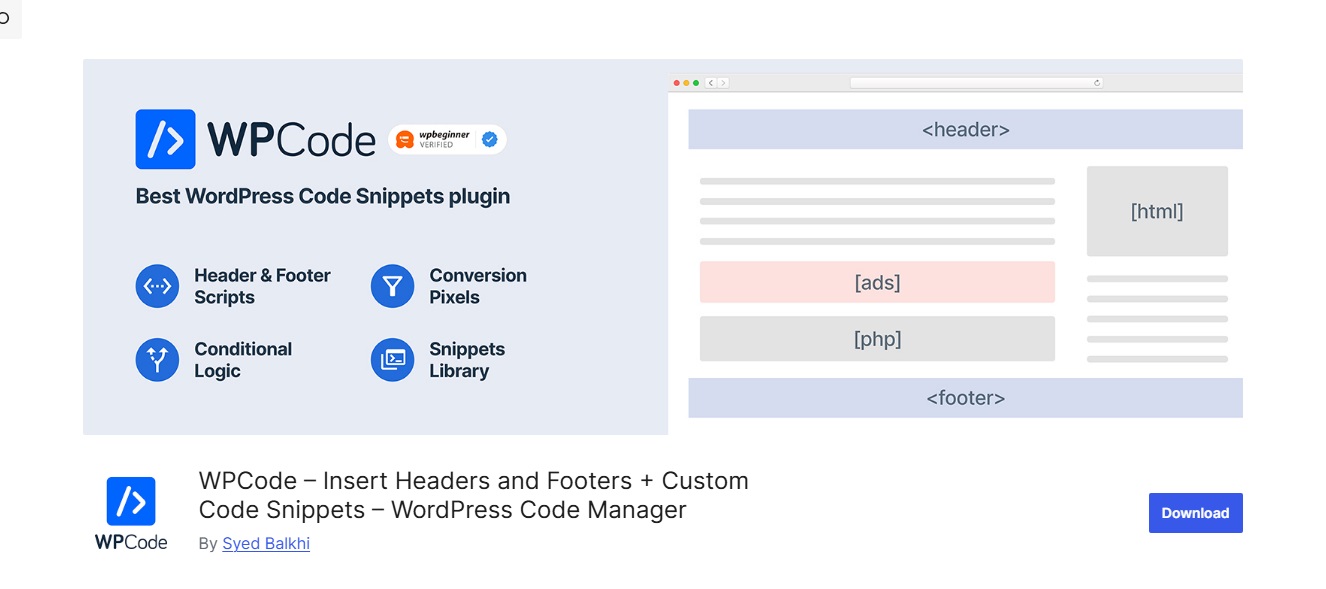This screenshot has height=589, width=1326.
Task: Click the Conversion Pixels funnel icon
Action: pos(392,286)
